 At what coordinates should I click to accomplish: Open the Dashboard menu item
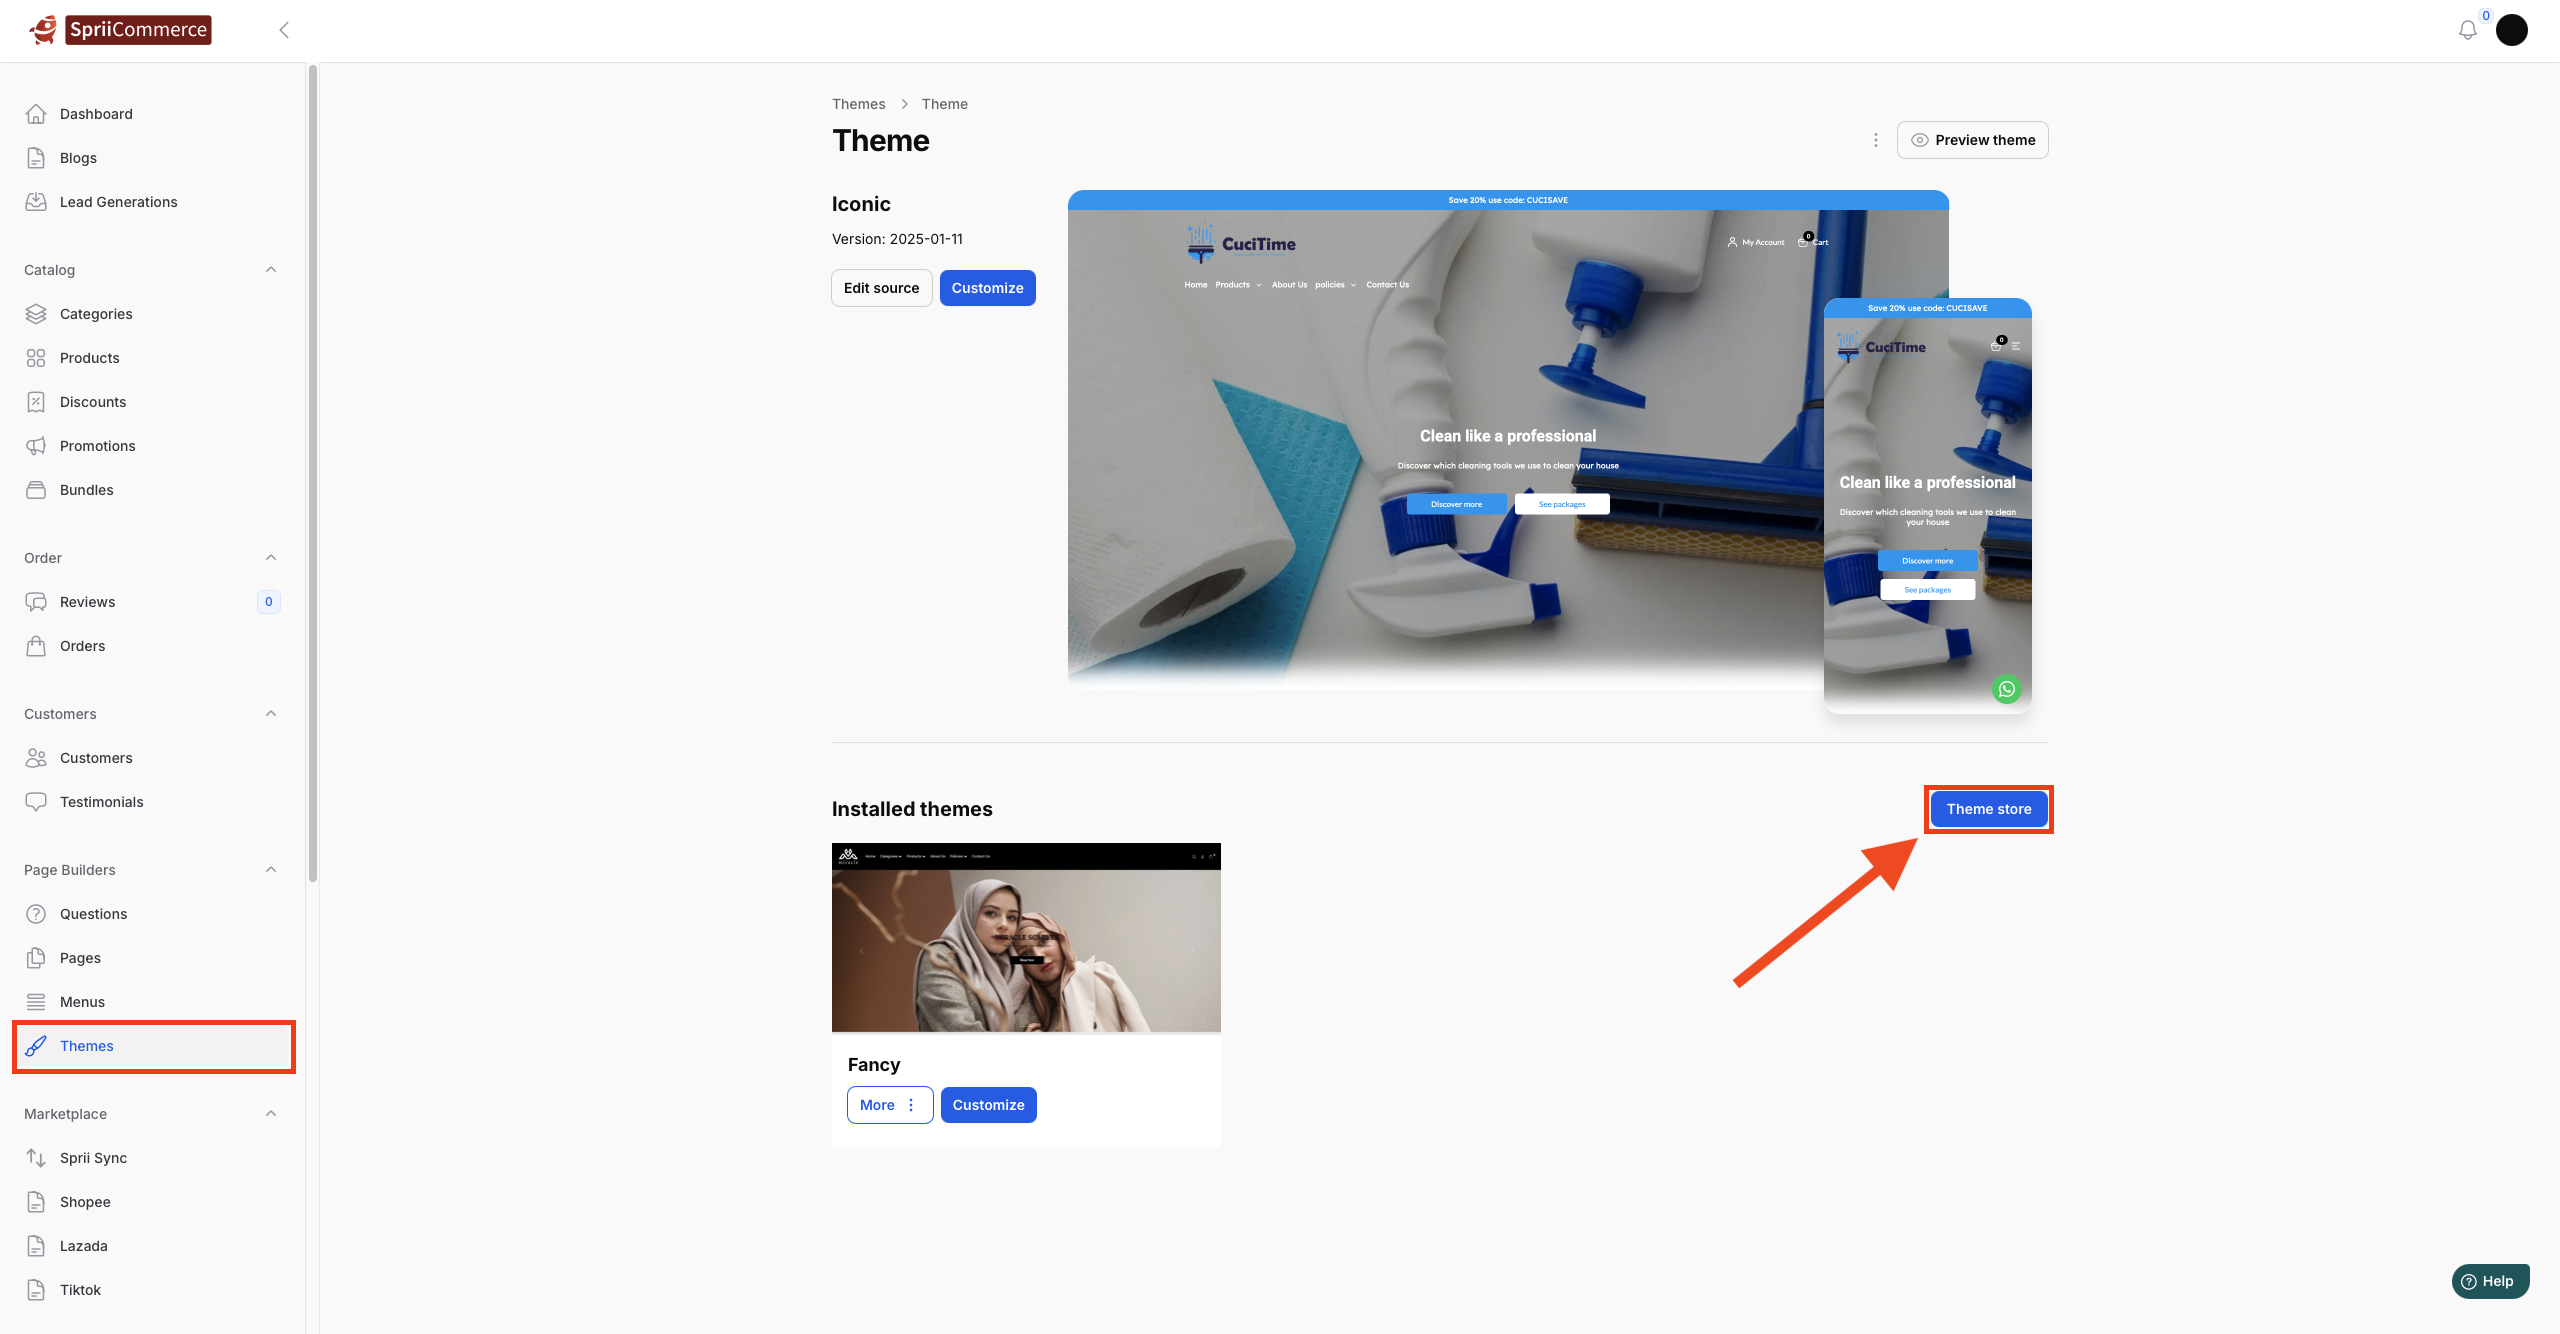pyautogui.click(x=96, y=114)
